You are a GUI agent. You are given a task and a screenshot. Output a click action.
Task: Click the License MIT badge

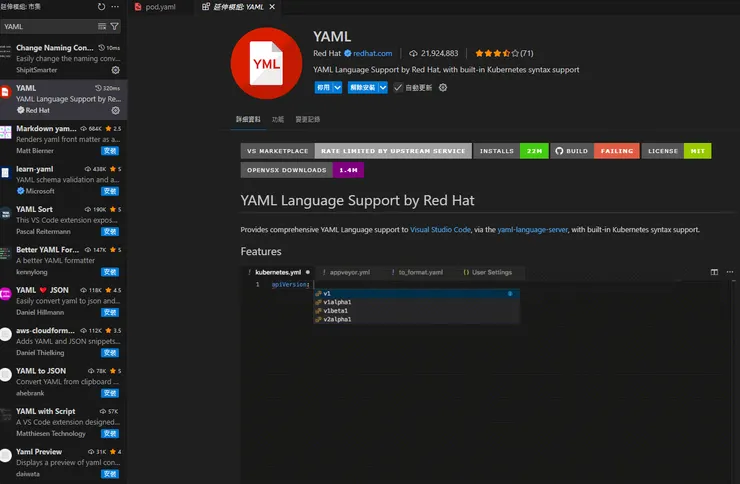(676, 151)
